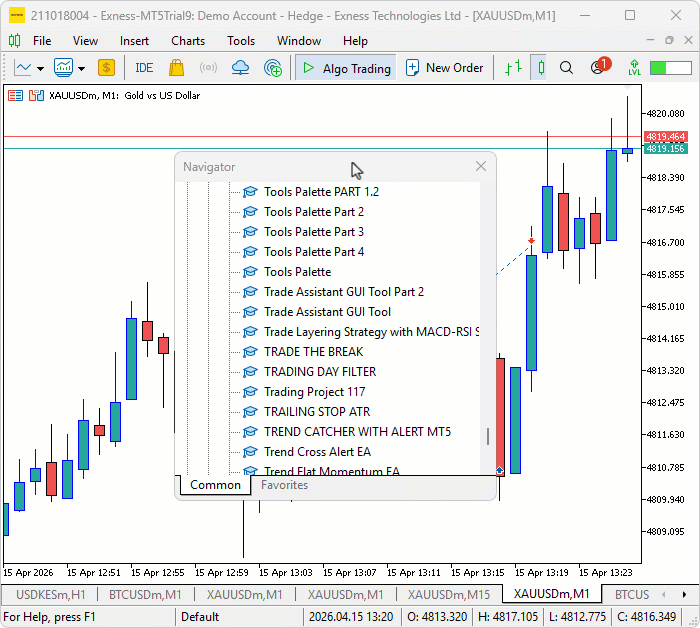Expand the indicators dropdown arrow

click(x=81, y=68)
